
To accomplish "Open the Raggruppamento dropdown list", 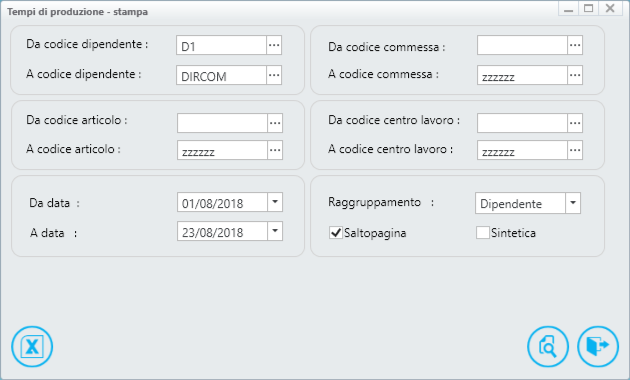I will click(573, 203).
